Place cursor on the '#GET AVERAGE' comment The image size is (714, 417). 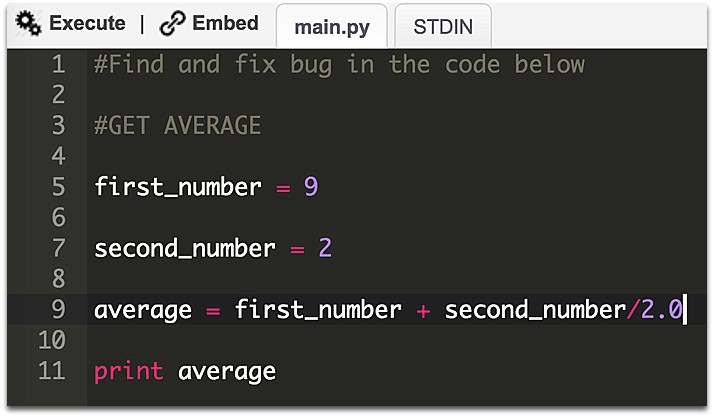(178, 126)
